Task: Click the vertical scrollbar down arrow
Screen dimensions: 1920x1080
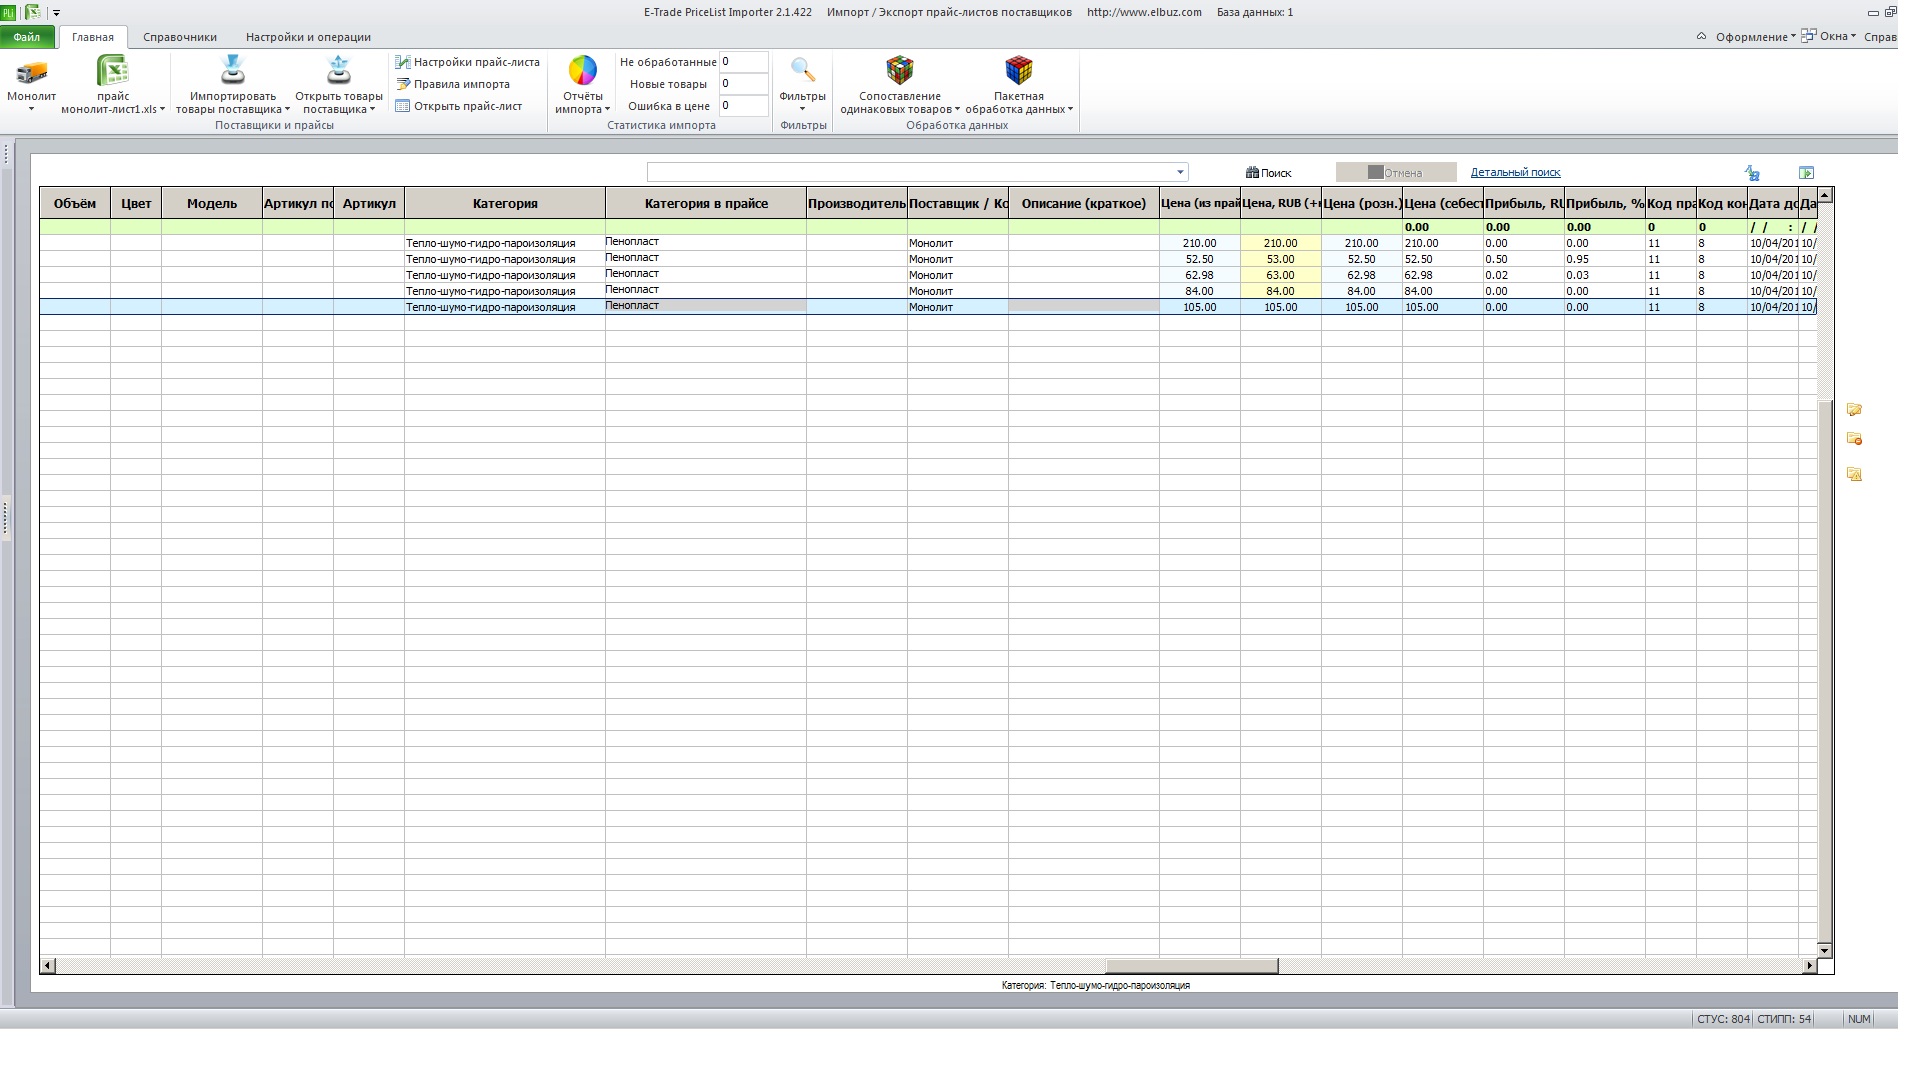Action: [x=1825, y=950]
